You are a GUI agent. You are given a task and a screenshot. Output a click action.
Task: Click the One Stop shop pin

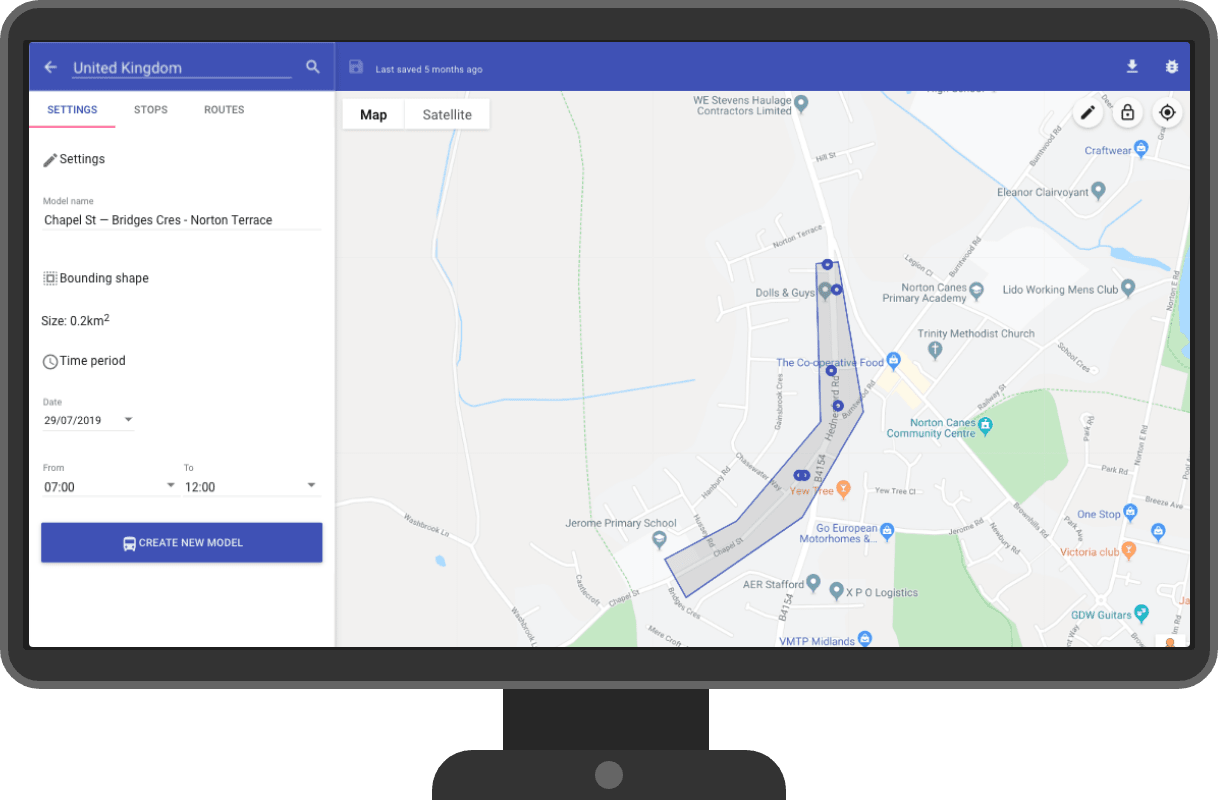coord(1131,512)
